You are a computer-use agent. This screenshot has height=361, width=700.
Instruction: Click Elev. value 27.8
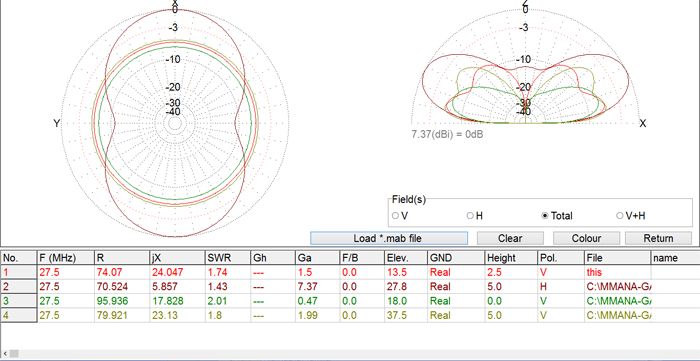(396, 286)
